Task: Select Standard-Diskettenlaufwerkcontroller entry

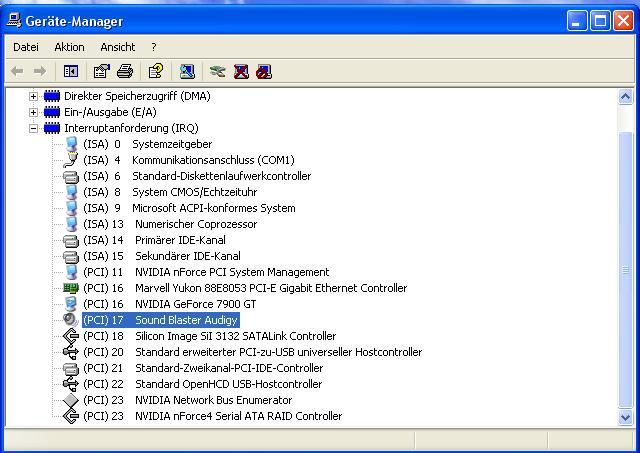Action: [197, 176]
